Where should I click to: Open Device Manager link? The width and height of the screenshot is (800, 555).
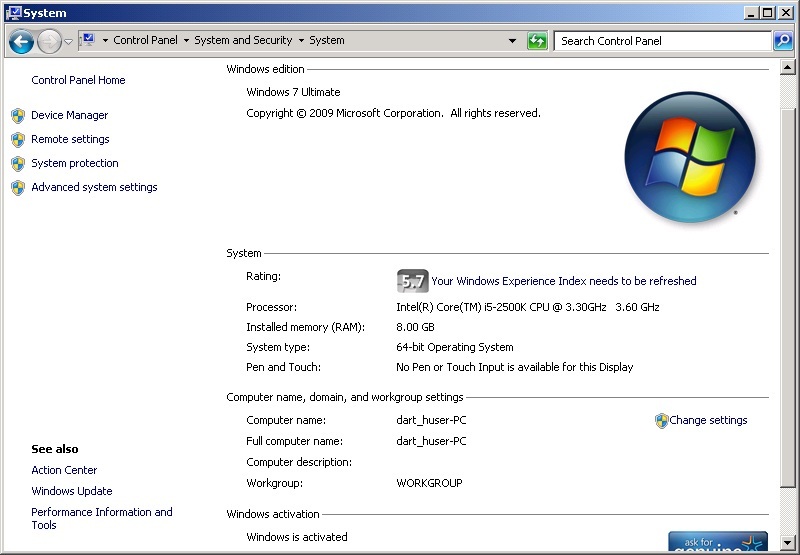coord(69,115)
